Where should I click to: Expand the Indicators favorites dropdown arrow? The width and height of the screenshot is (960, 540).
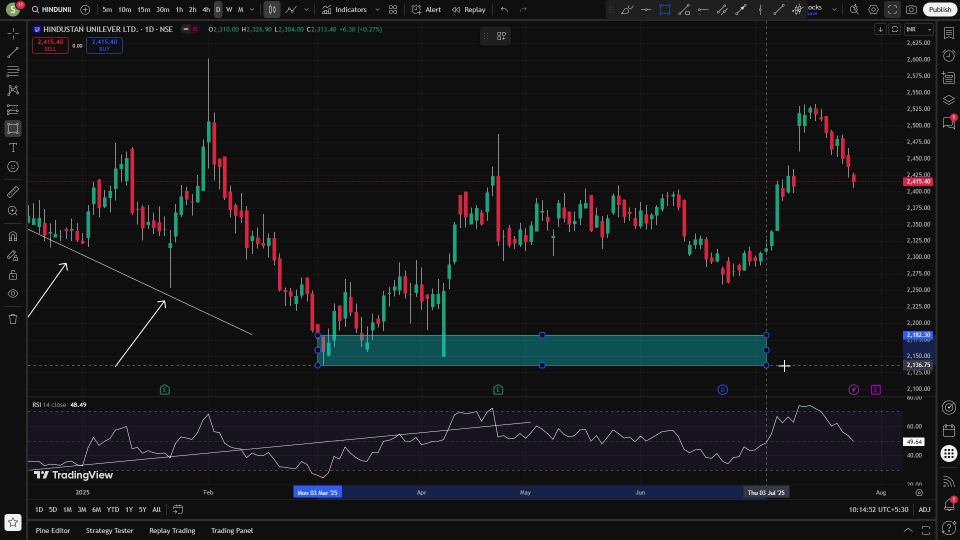click(x=377, y=10)
